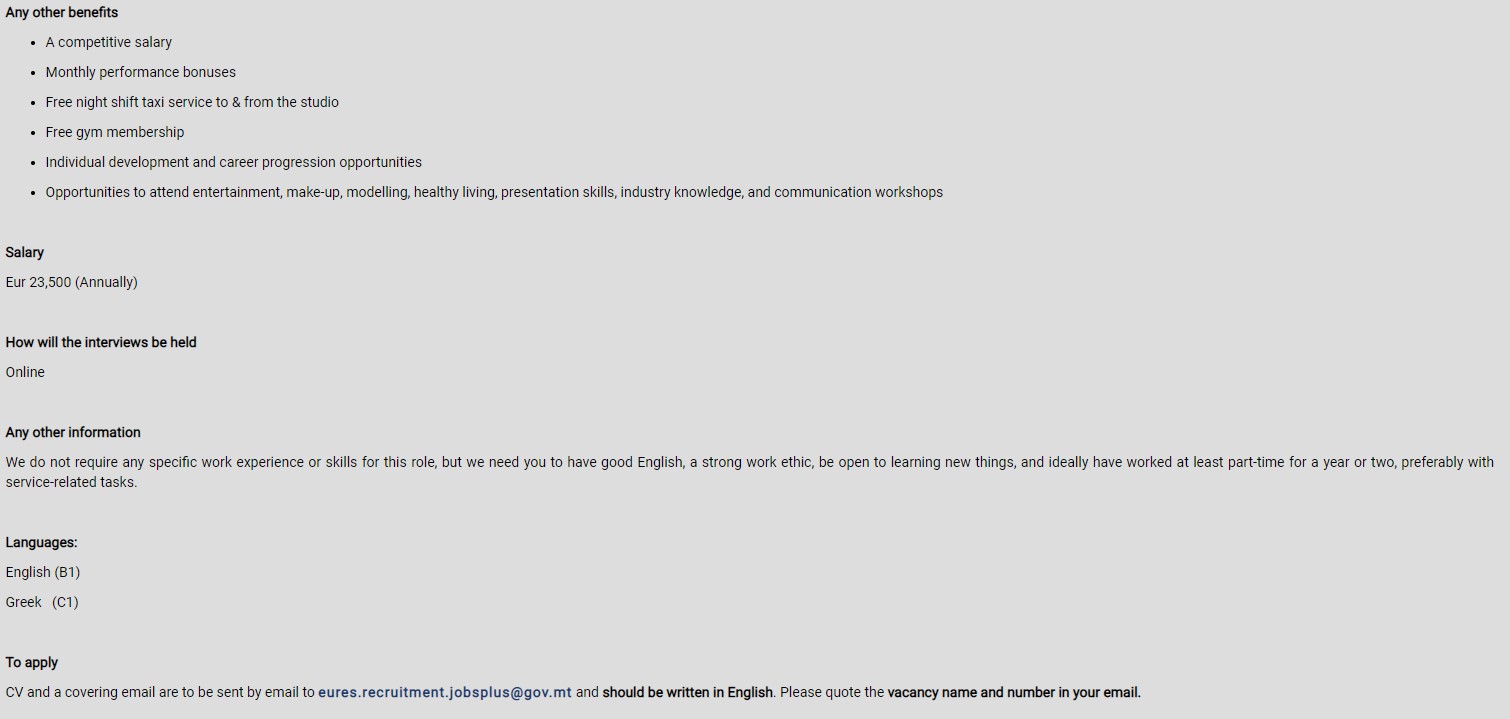Click the bold 'should be written in English' text
The width and height of the screenshot is (1510, 719).
[687, 692]
